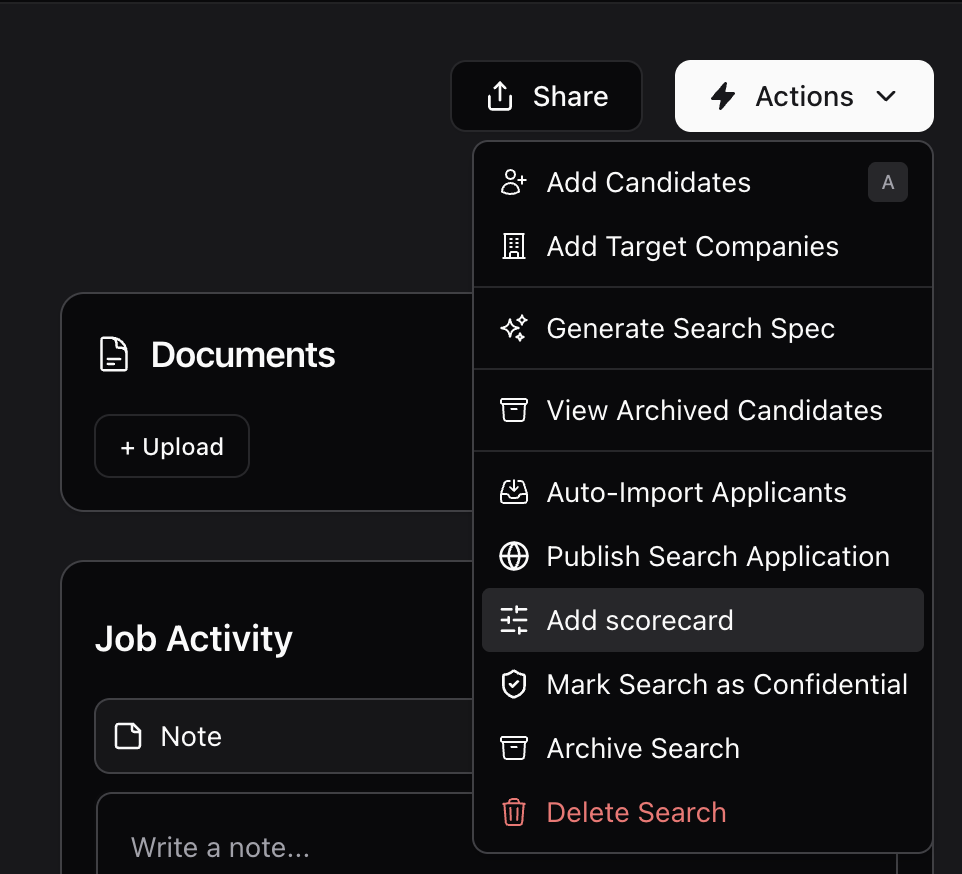
Task: Select Add Target Companies menu item
Action: coord(702,247)
